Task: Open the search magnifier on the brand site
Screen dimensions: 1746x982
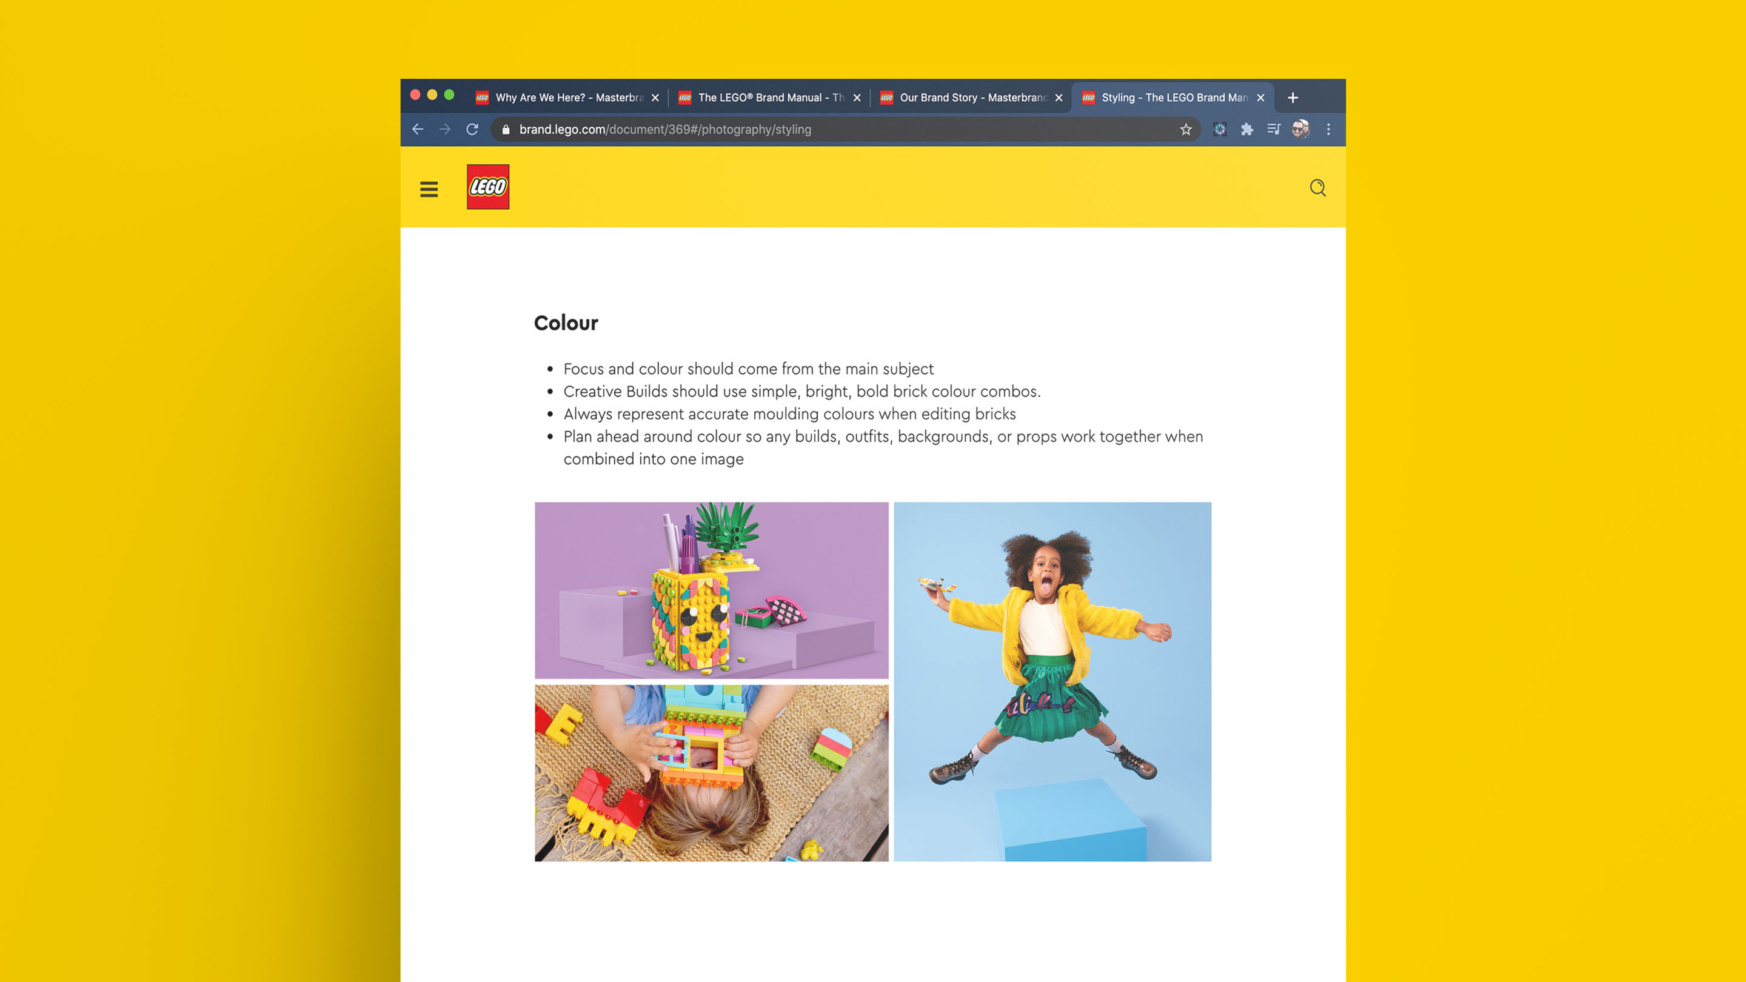Action: point(1317,188)
